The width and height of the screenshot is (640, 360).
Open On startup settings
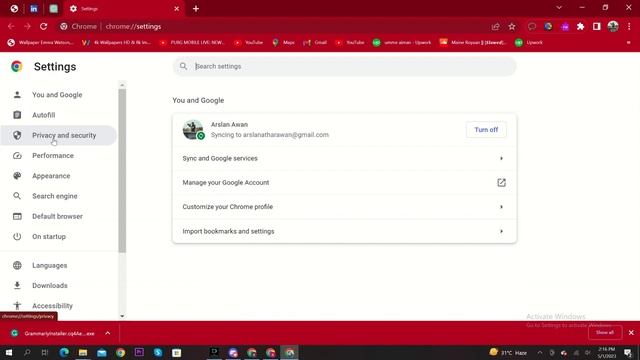pyautogui.click(x=49, y=237)
